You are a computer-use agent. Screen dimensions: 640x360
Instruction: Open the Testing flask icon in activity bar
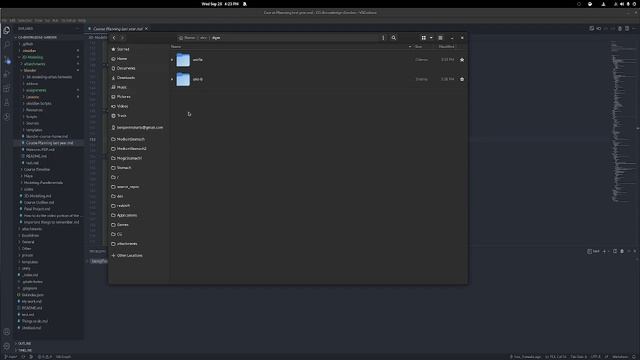click(7, 103)
